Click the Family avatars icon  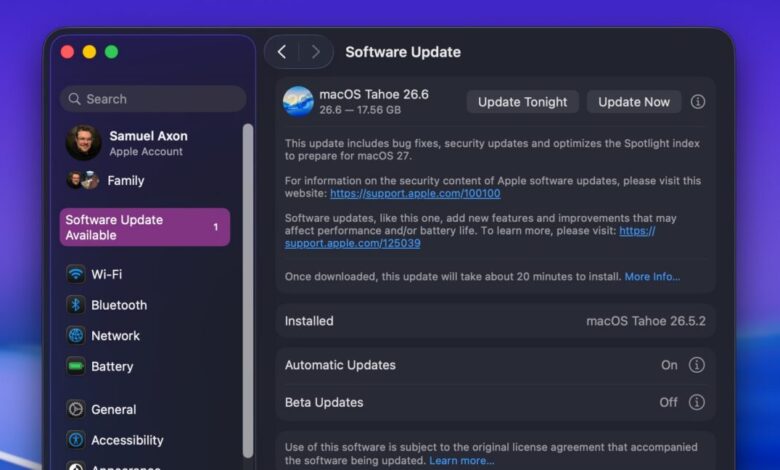point(83,180)
